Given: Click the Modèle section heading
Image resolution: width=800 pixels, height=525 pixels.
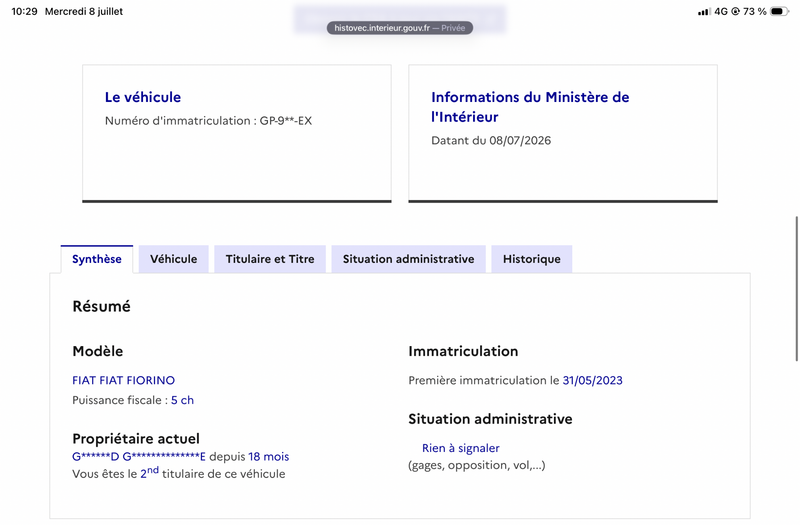Looking at the screenshot, I should pyautogui.click(x=97, y=351).
